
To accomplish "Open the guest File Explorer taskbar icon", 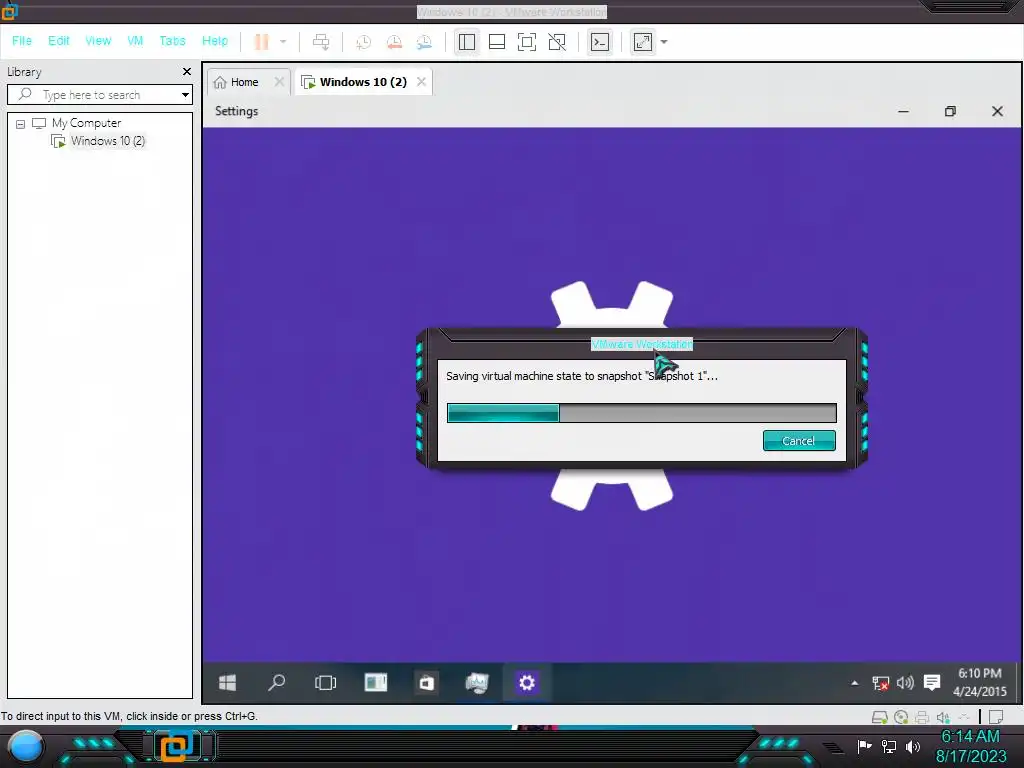I will click(376, 683).
